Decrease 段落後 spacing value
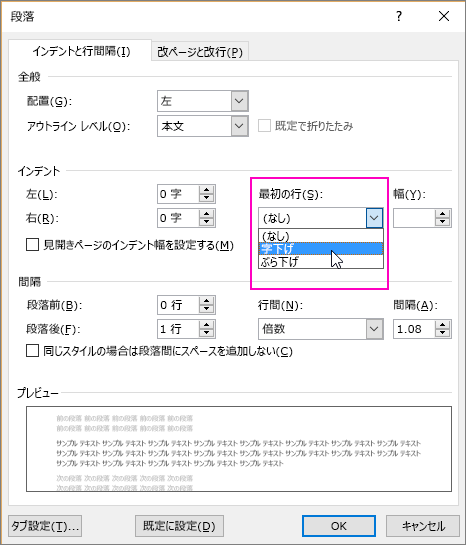 [x=207, y=333]
